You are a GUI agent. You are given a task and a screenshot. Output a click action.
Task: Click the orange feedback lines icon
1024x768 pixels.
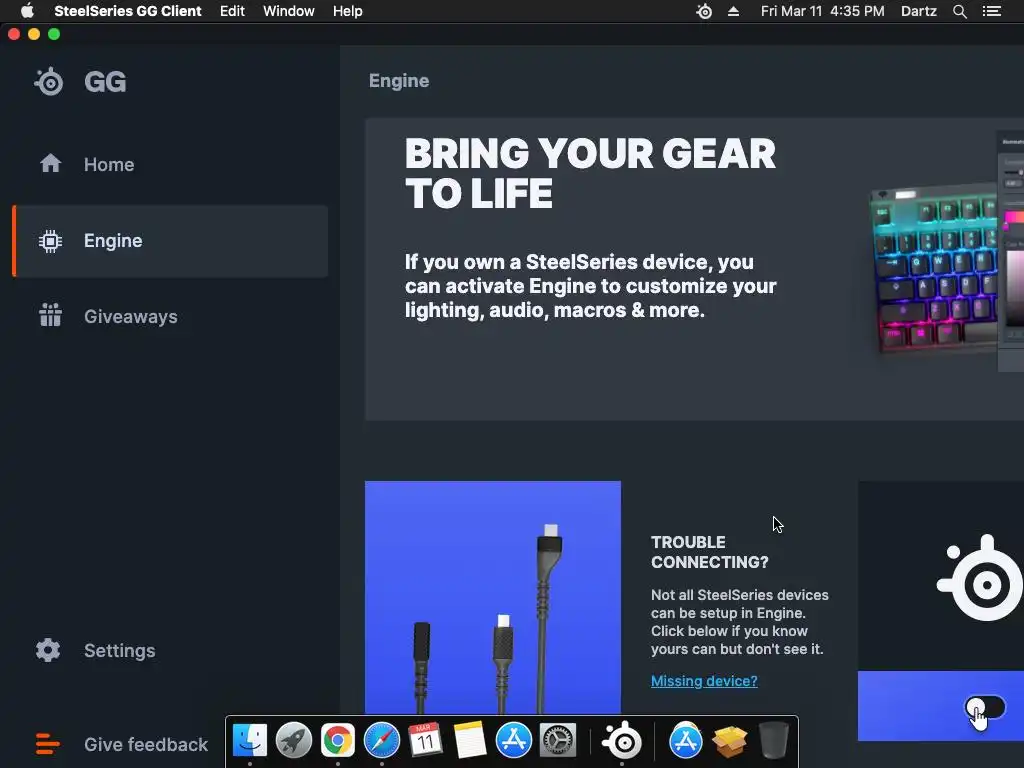coord(48,744)
